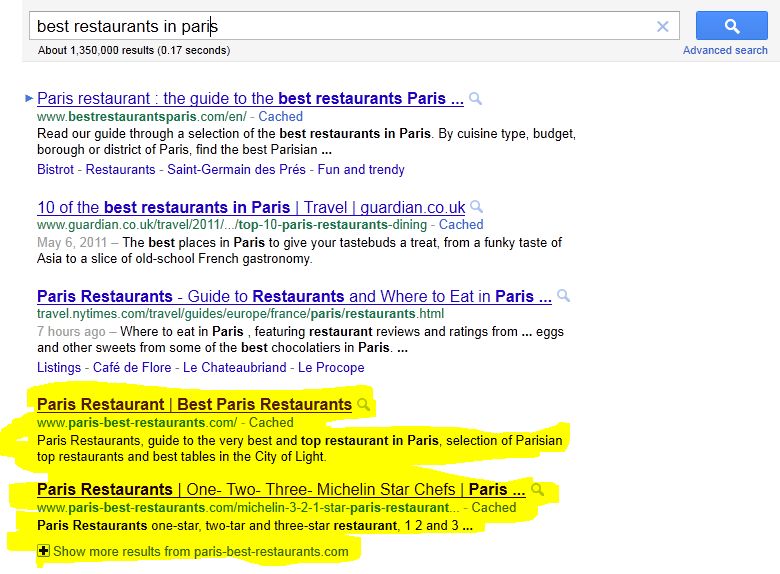View the Cached copy of the guardian.co.uk result
Screen dimensions: 780x574
click(x=461, y=225)
